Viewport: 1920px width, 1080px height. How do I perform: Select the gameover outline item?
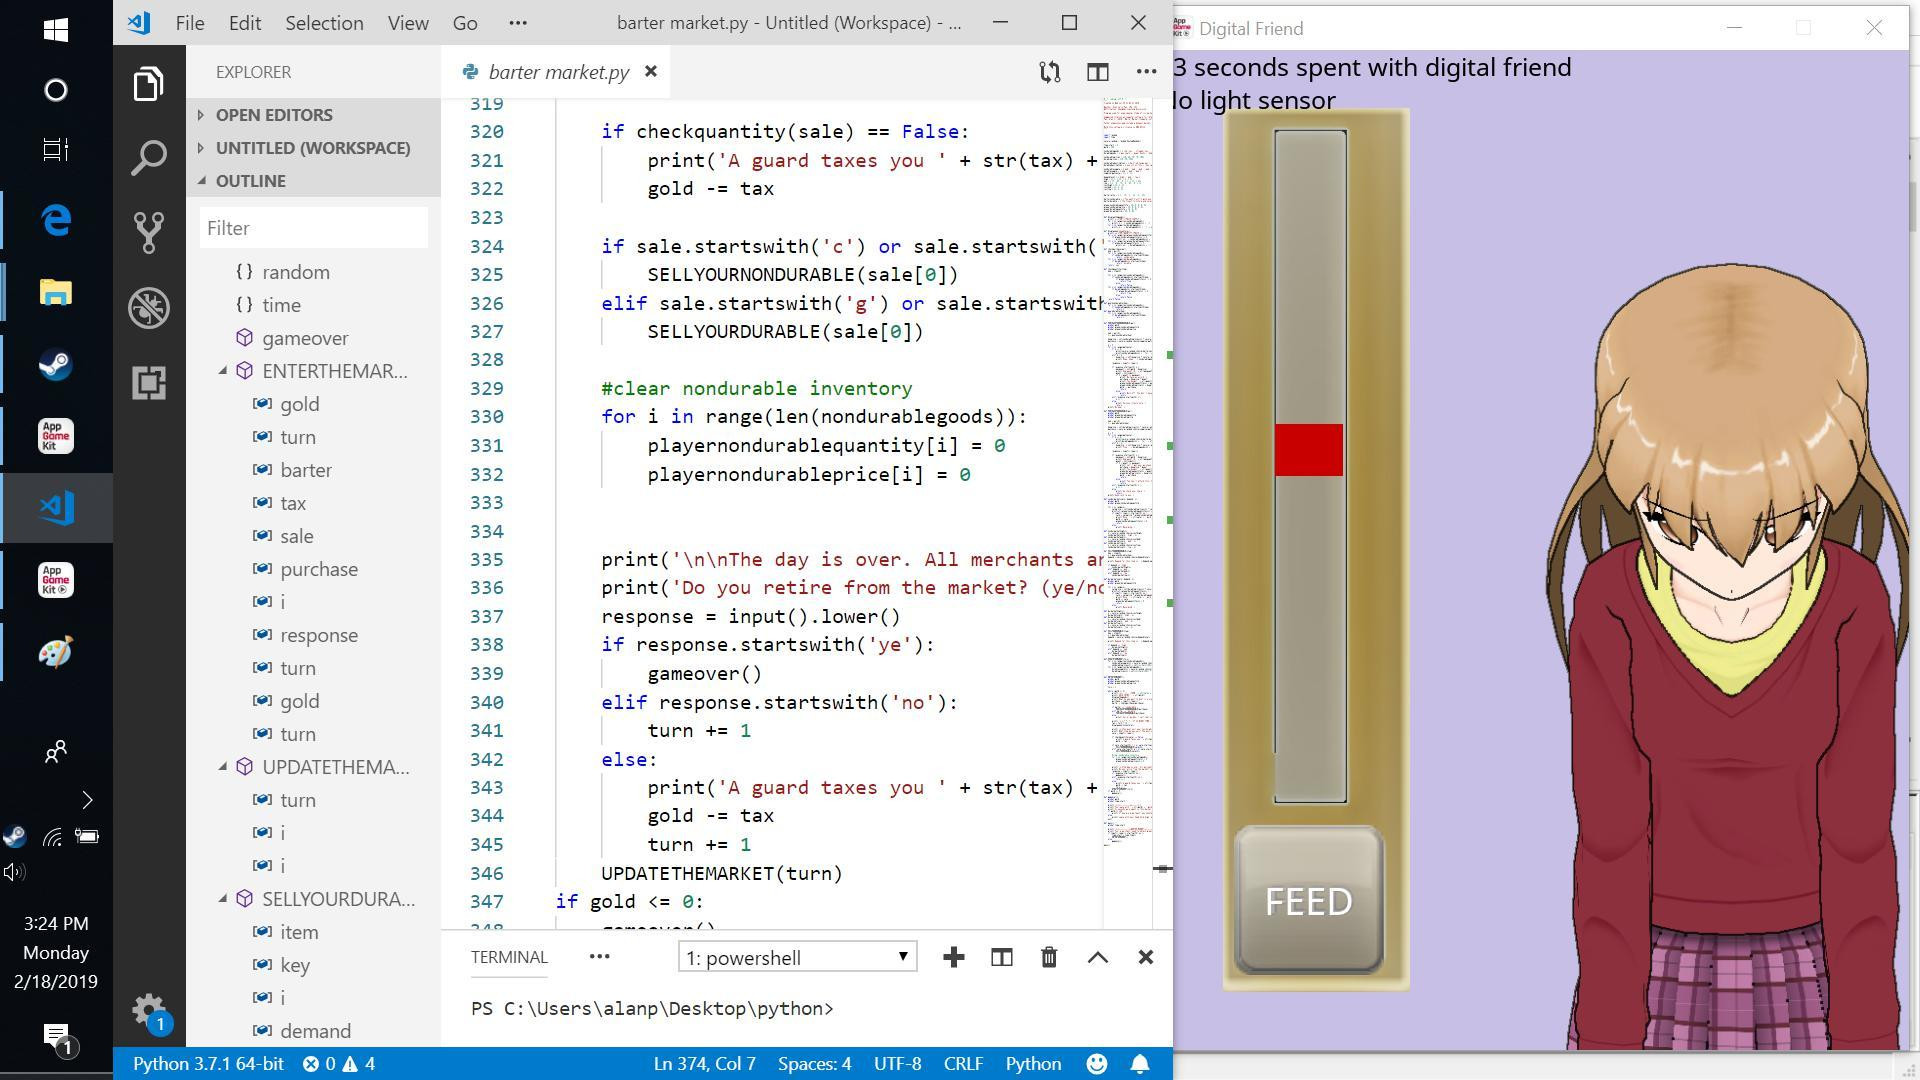[305, 338]
